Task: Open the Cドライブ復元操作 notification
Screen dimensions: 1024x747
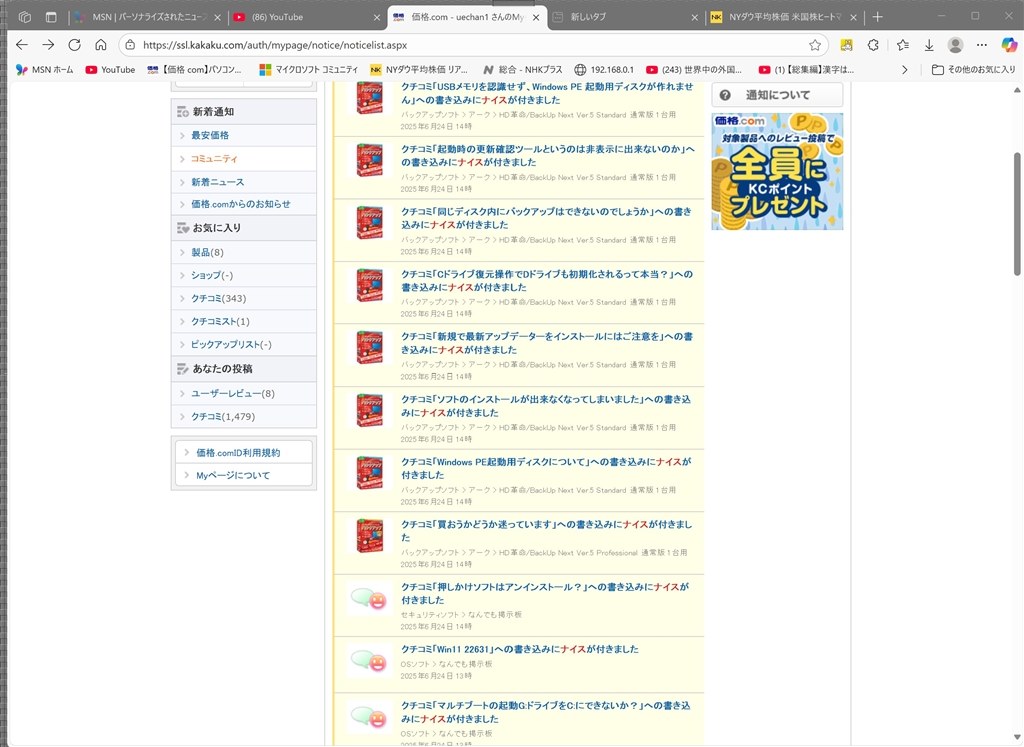Action: [547, 281]
